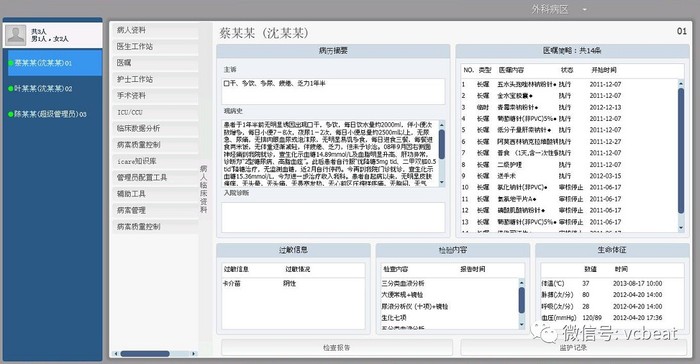Click the 监护记录 button
The image size is (700, 364).
573,347
